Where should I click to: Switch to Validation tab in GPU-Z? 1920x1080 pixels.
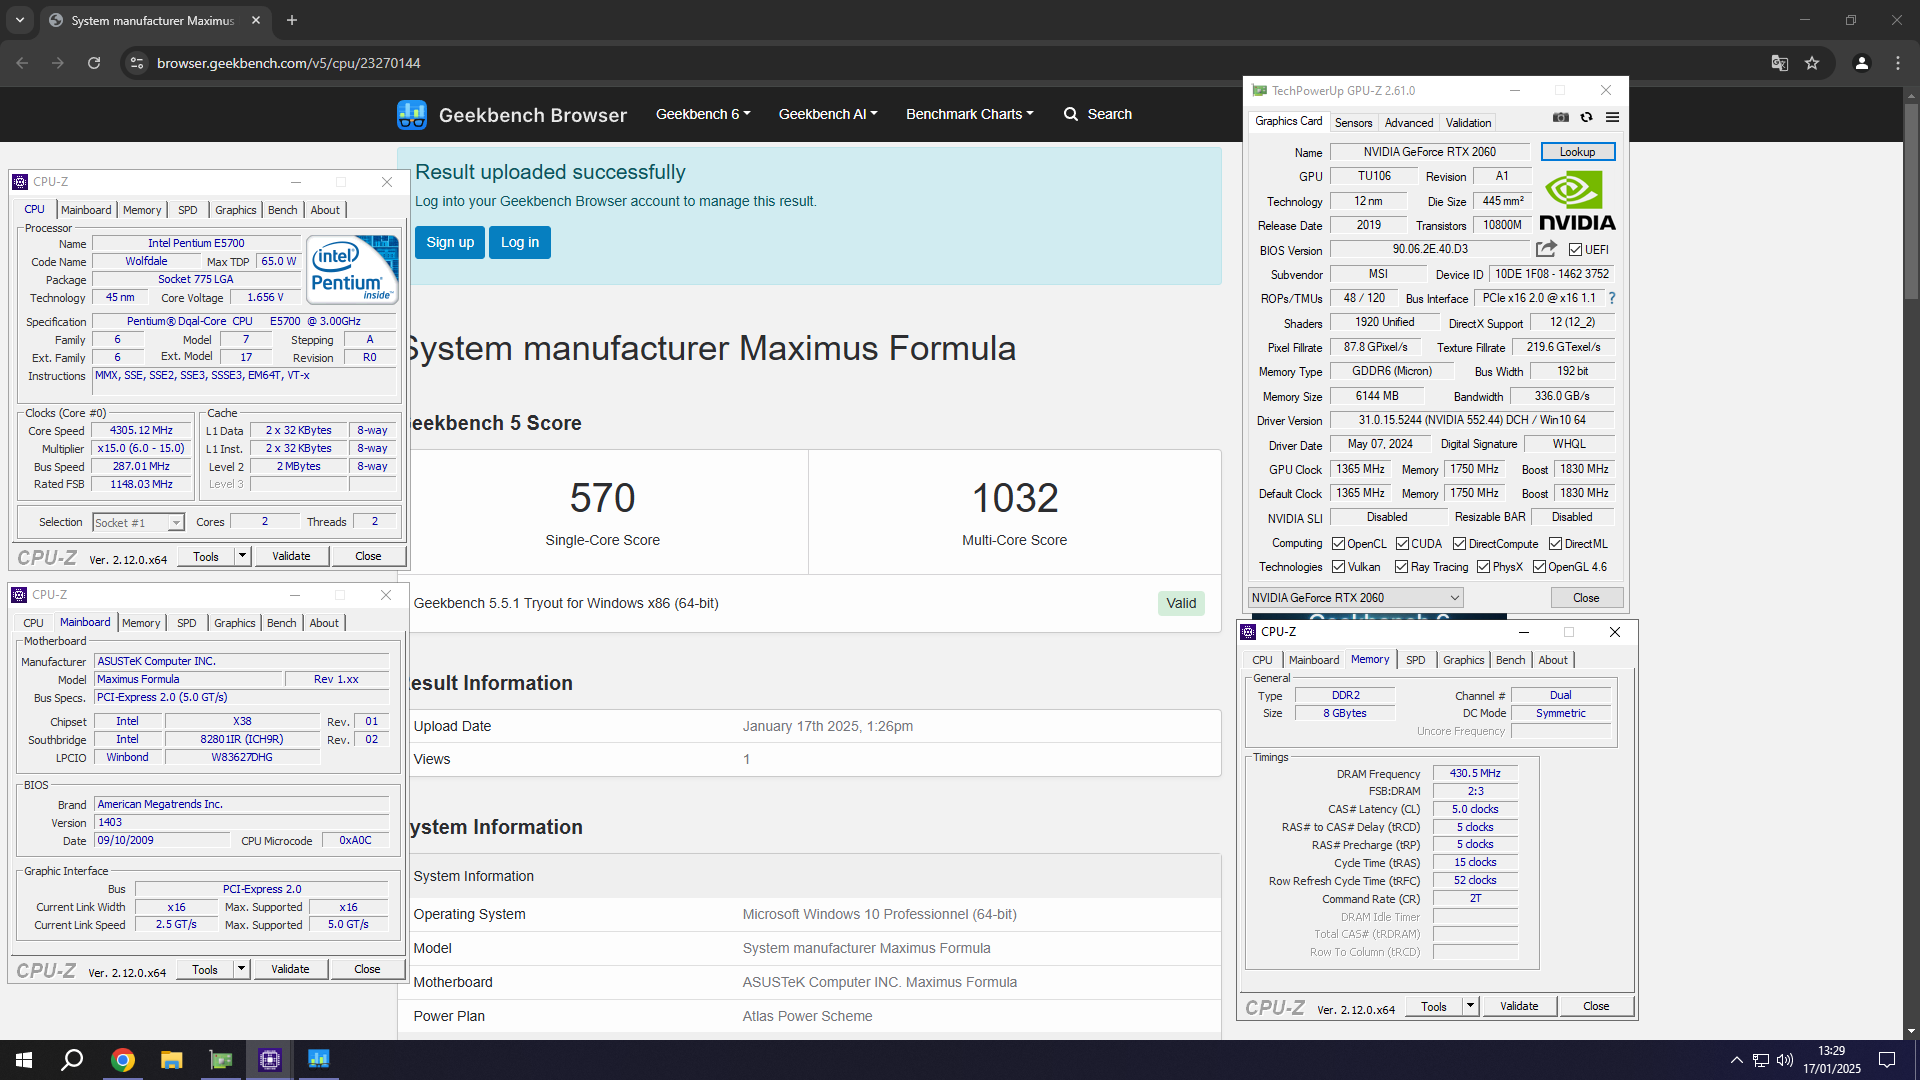coord(1468,123)
